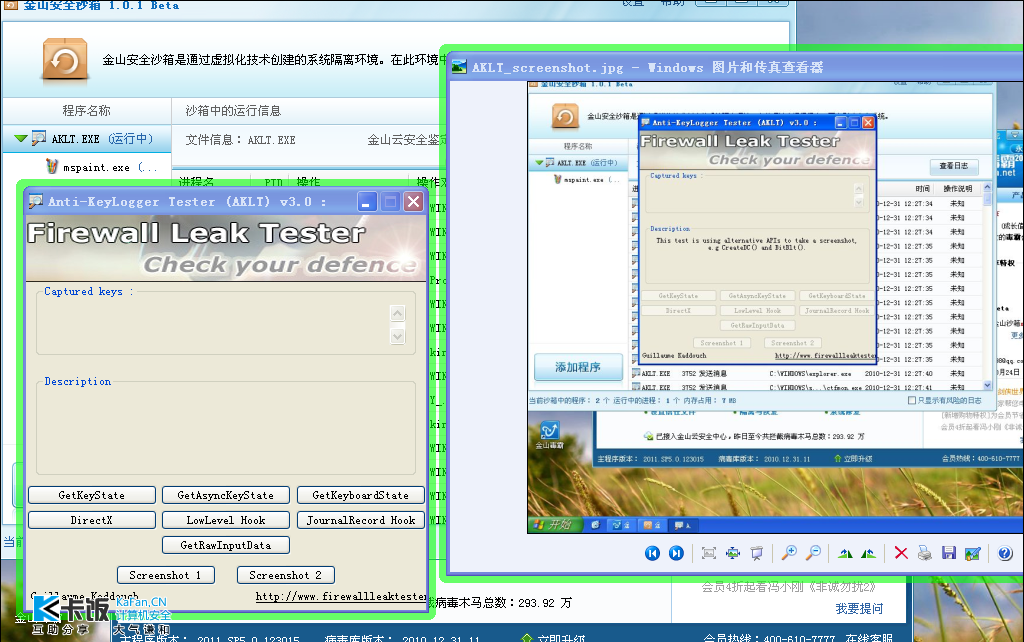
Task: Select Best Fit view in picture viewer
Action: point(709,553)
